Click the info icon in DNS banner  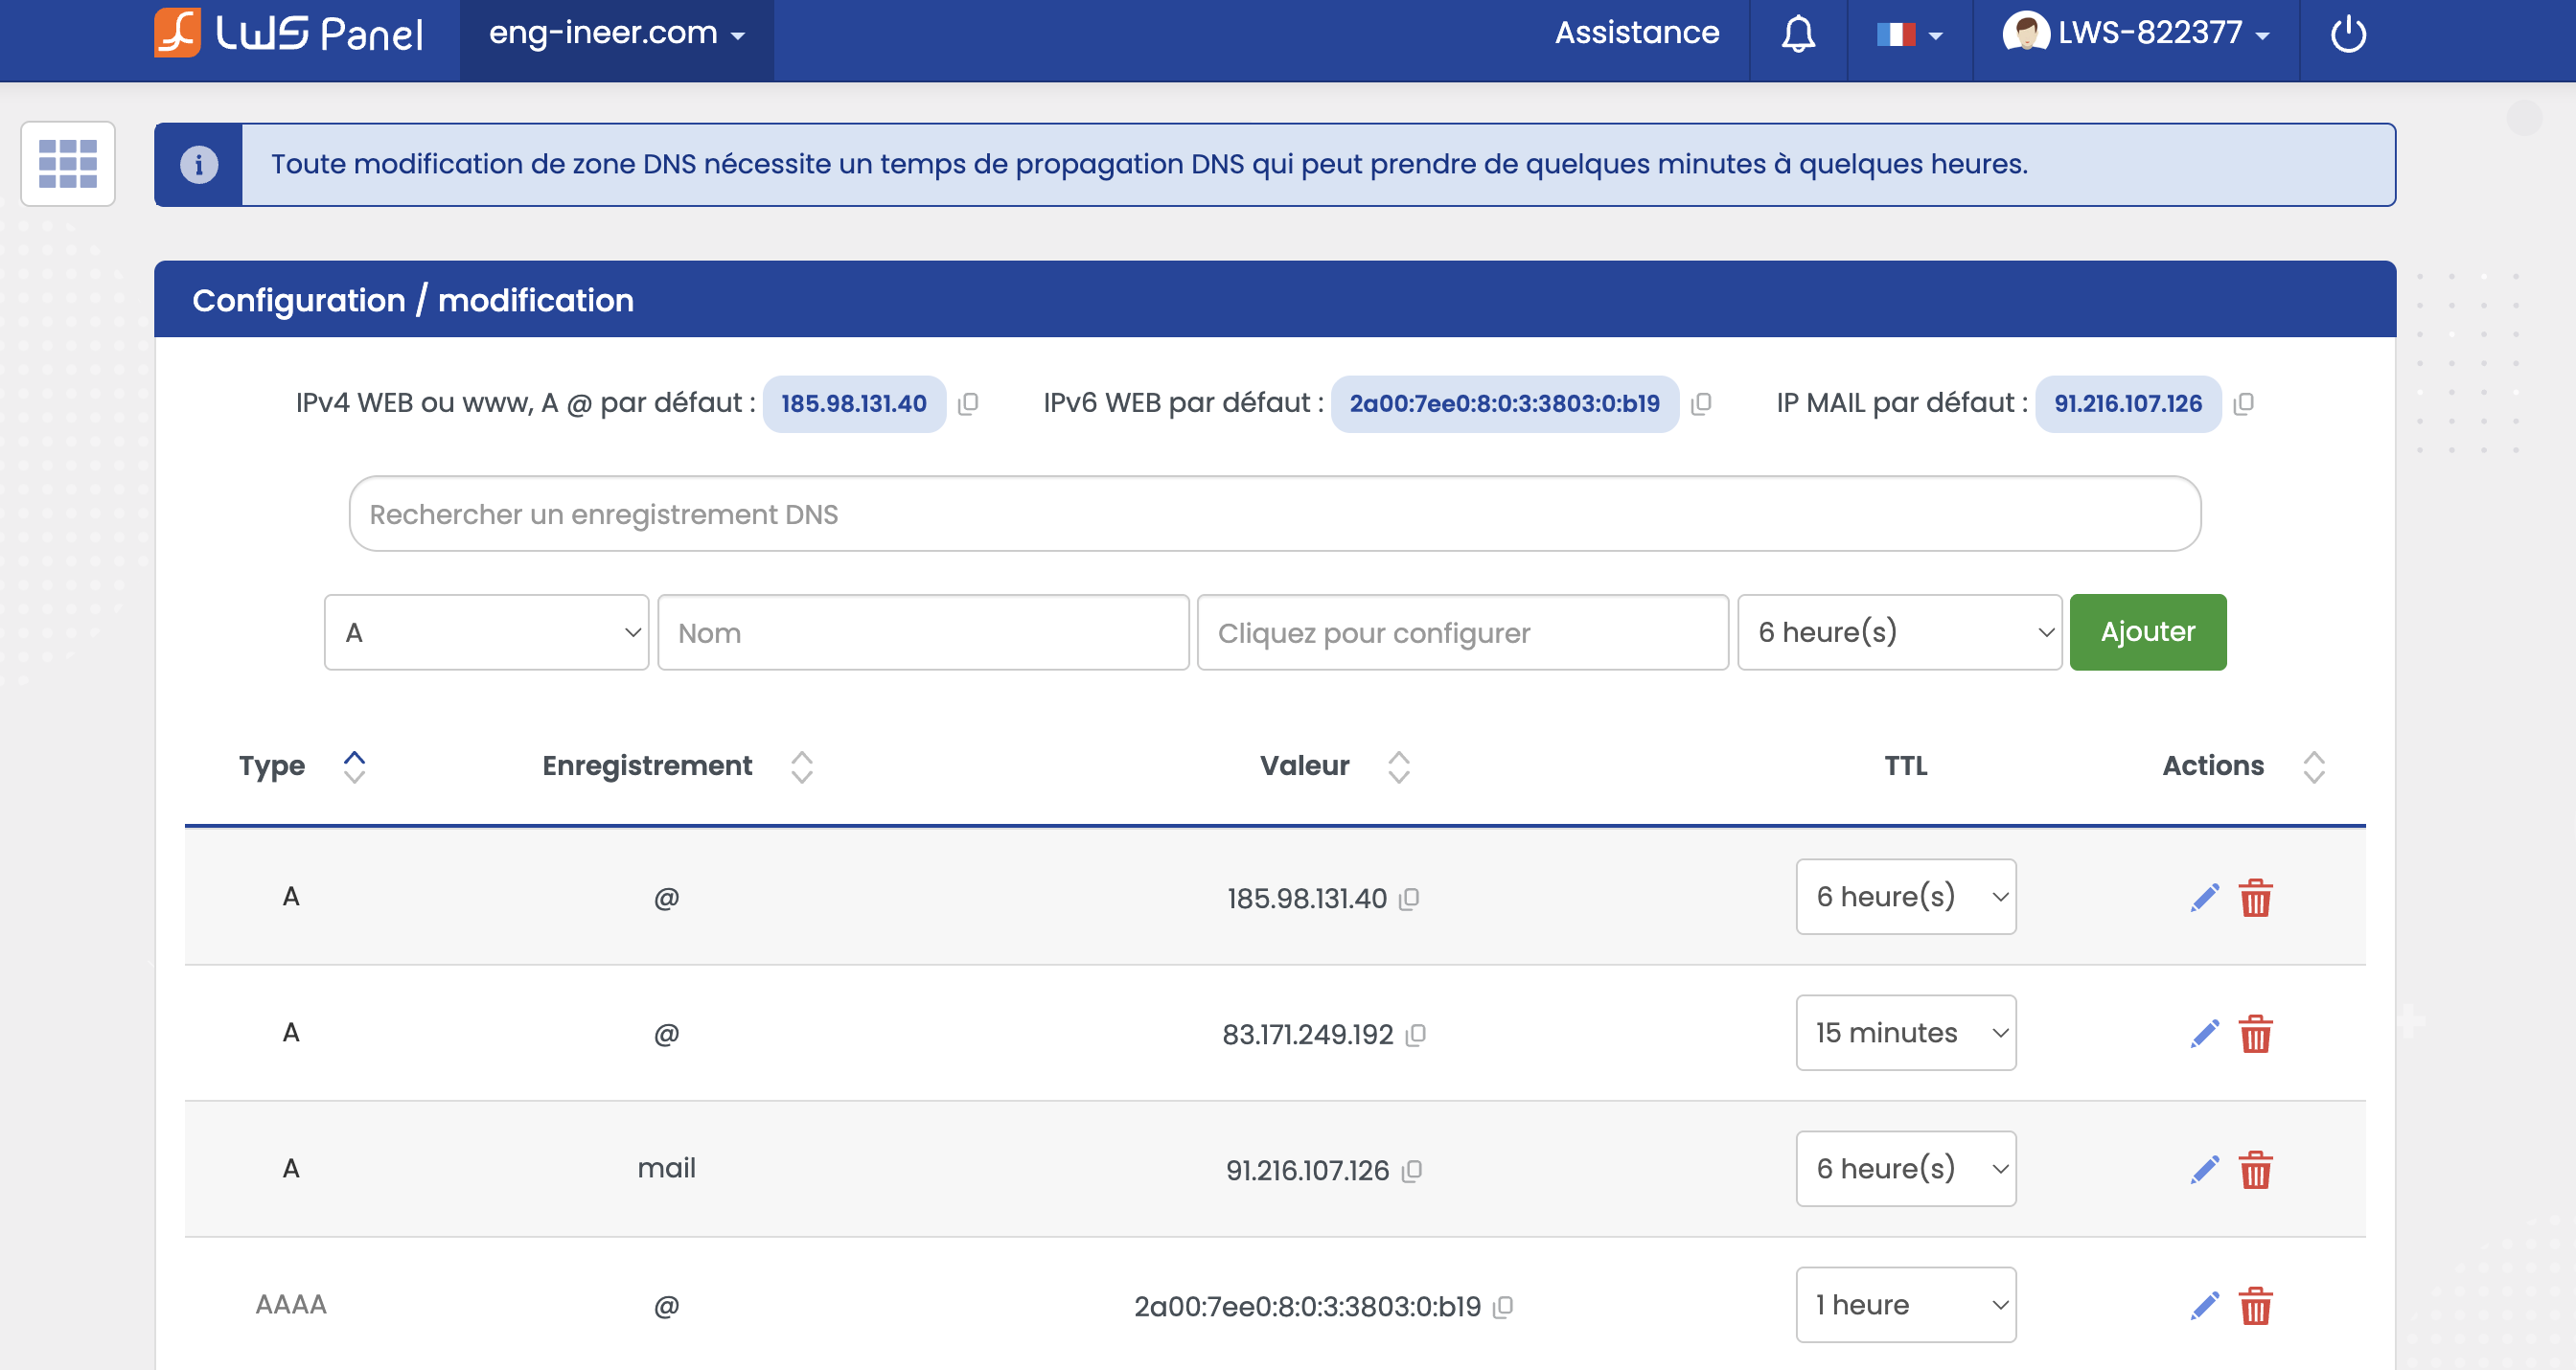coord(198,165)
